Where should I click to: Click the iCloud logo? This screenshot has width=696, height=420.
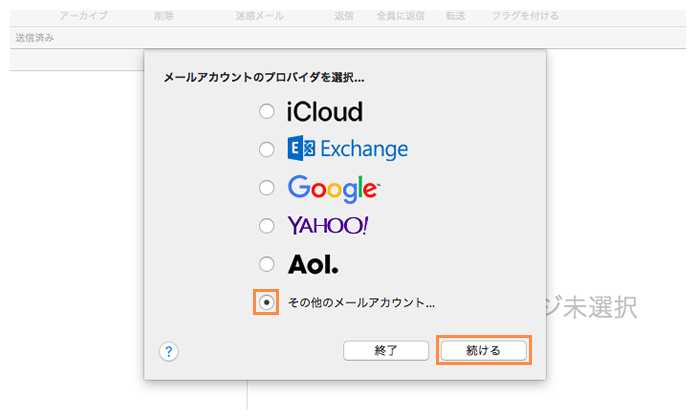[324, 111]
